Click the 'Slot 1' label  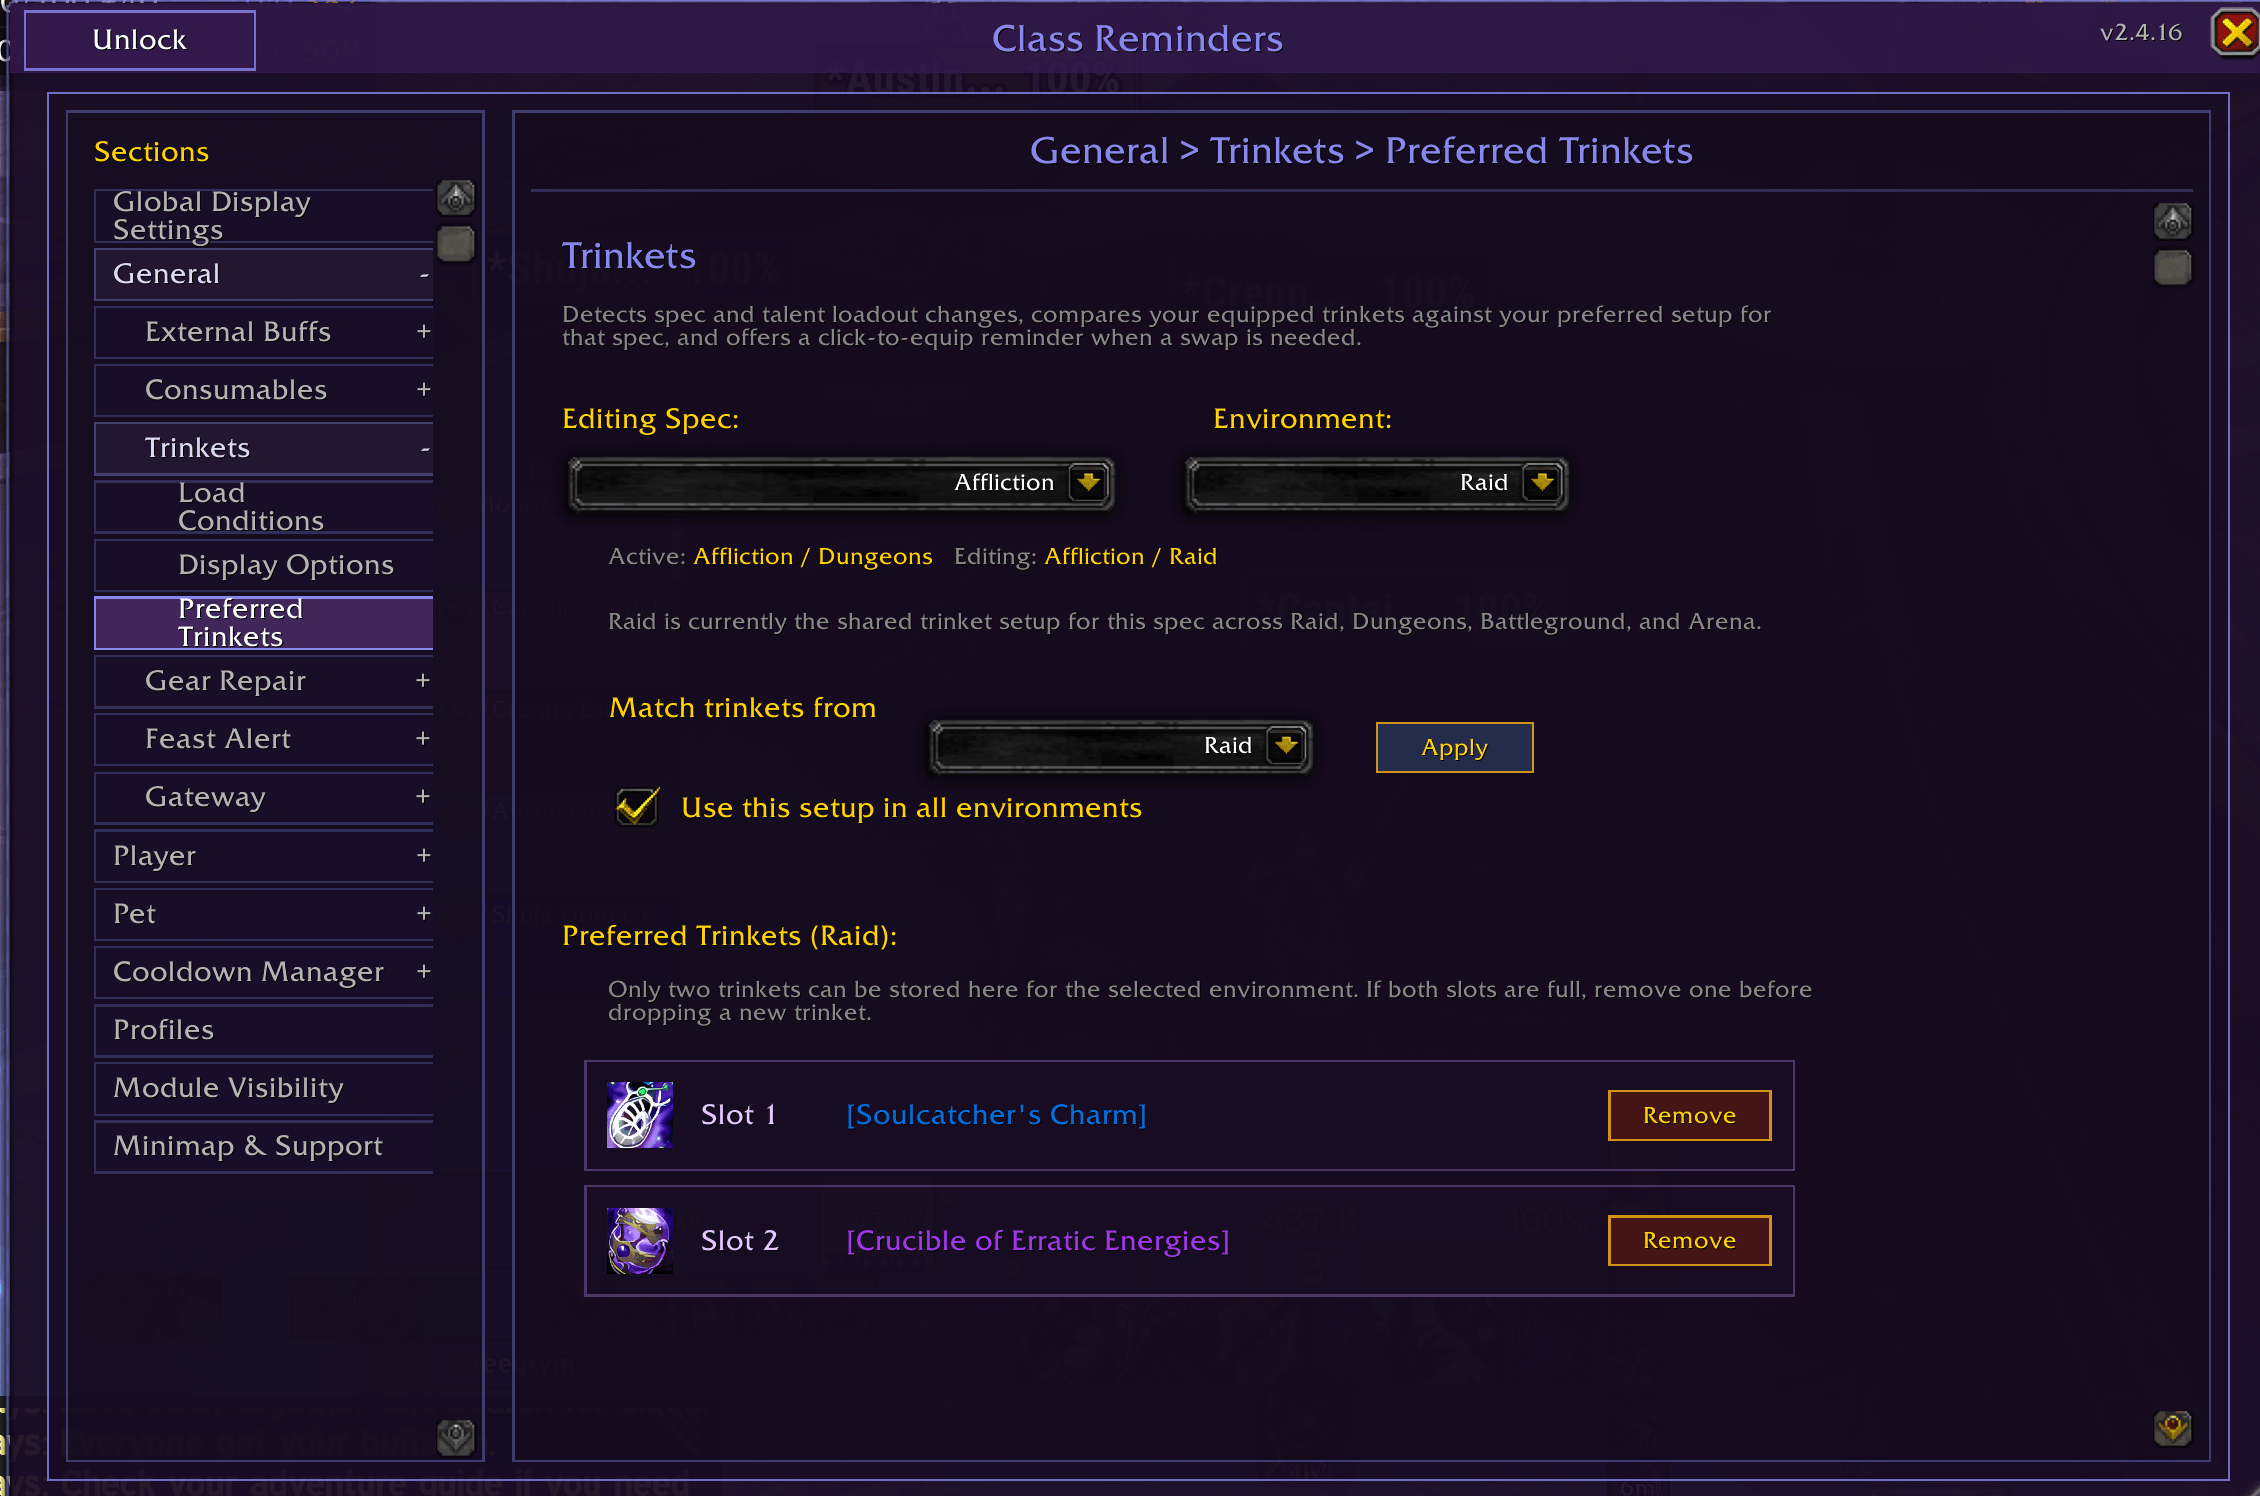point(739,1115)
